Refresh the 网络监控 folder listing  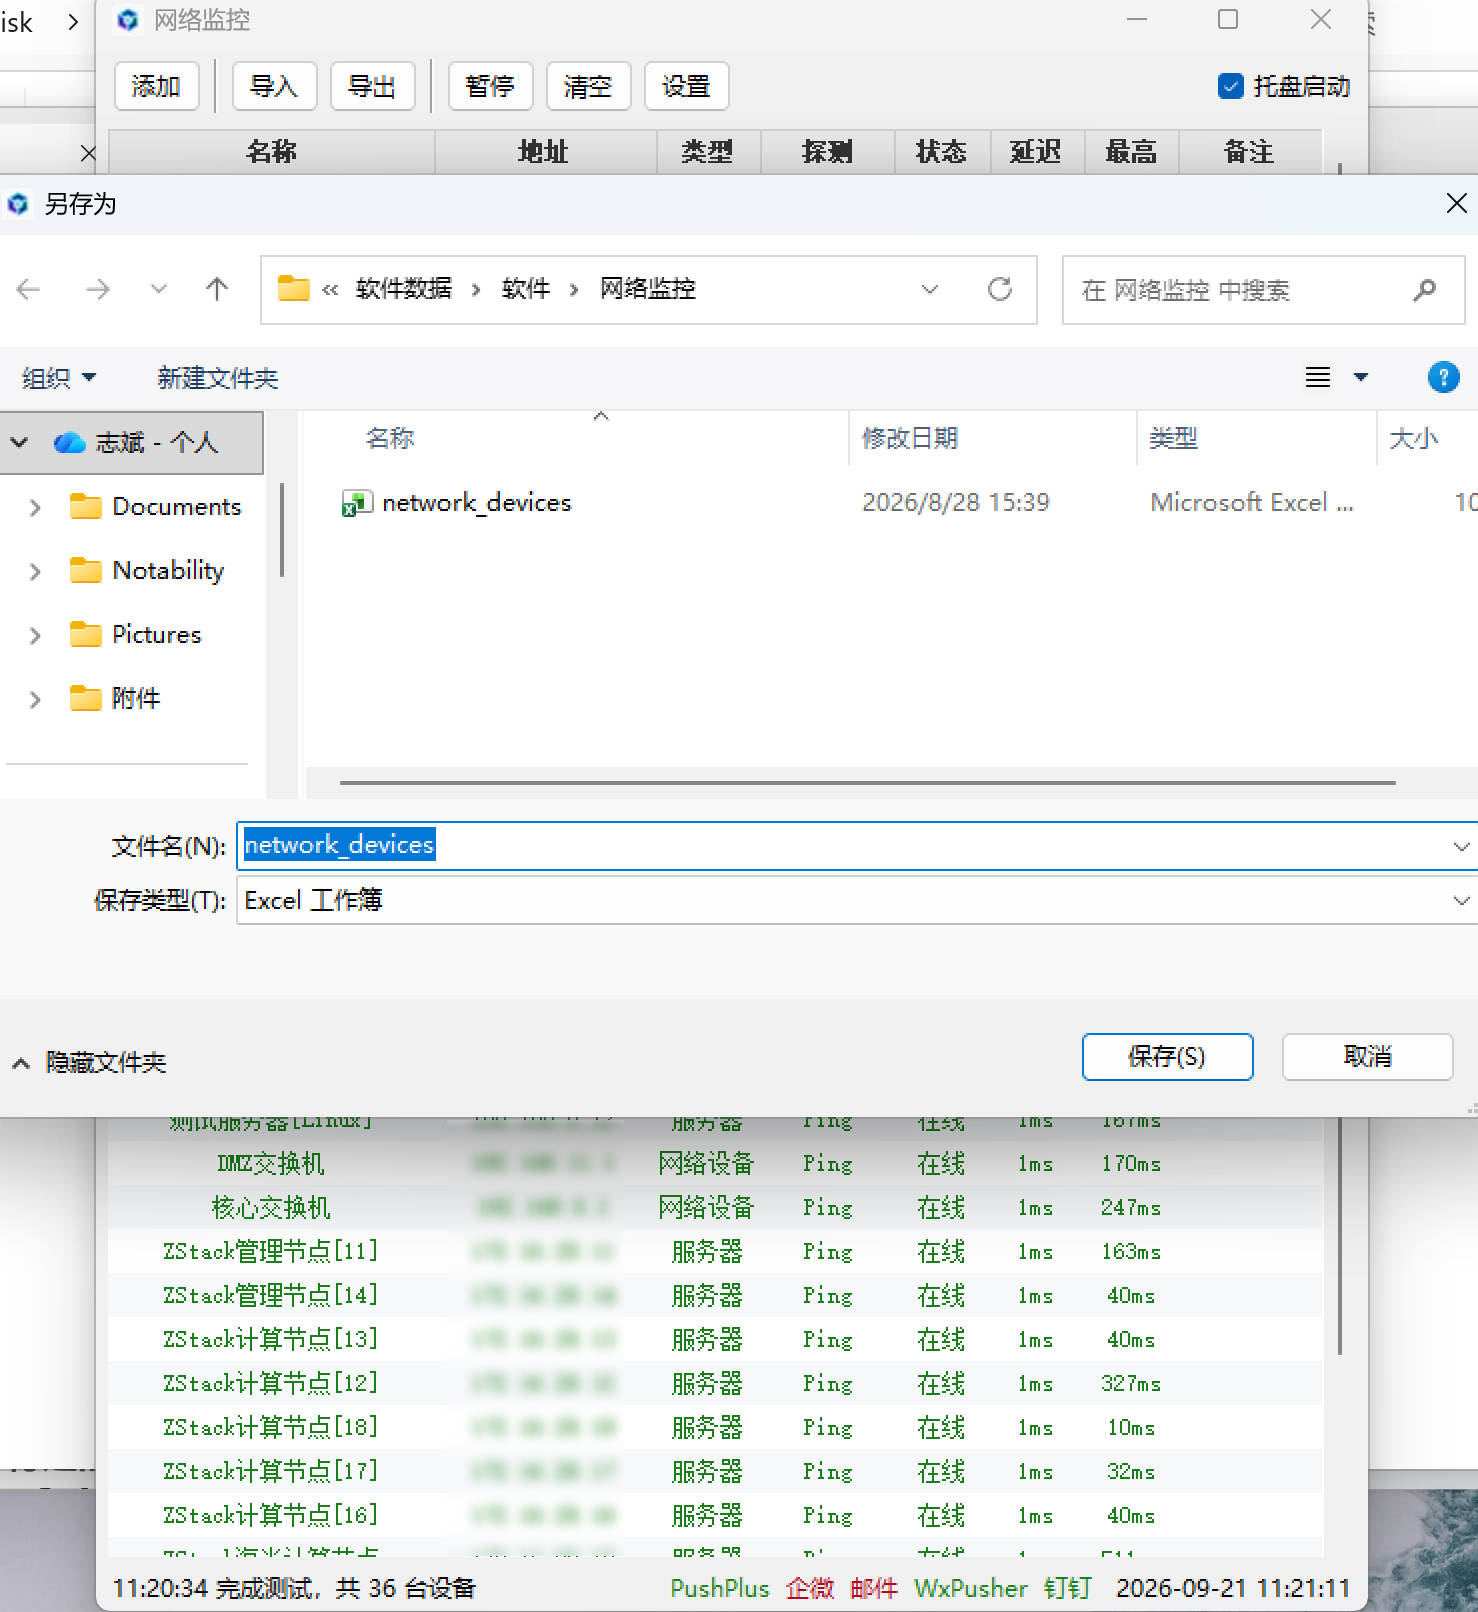pyautogui.click(x=1000, y=290)
